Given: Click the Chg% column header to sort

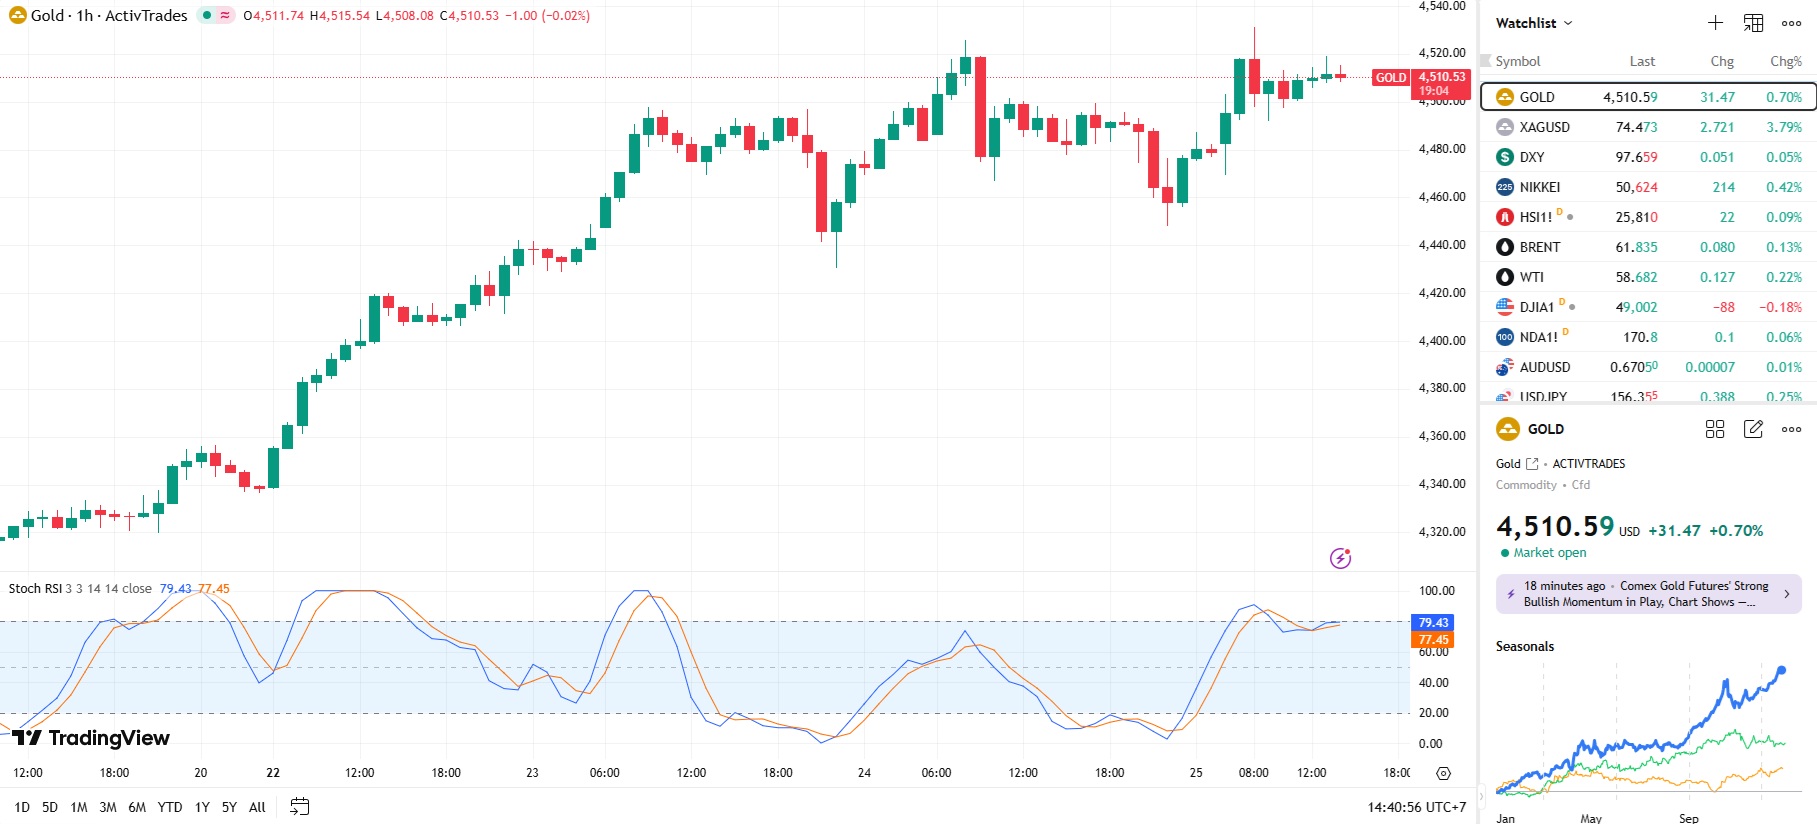Looking at the screenshot, I should 1785,61.
